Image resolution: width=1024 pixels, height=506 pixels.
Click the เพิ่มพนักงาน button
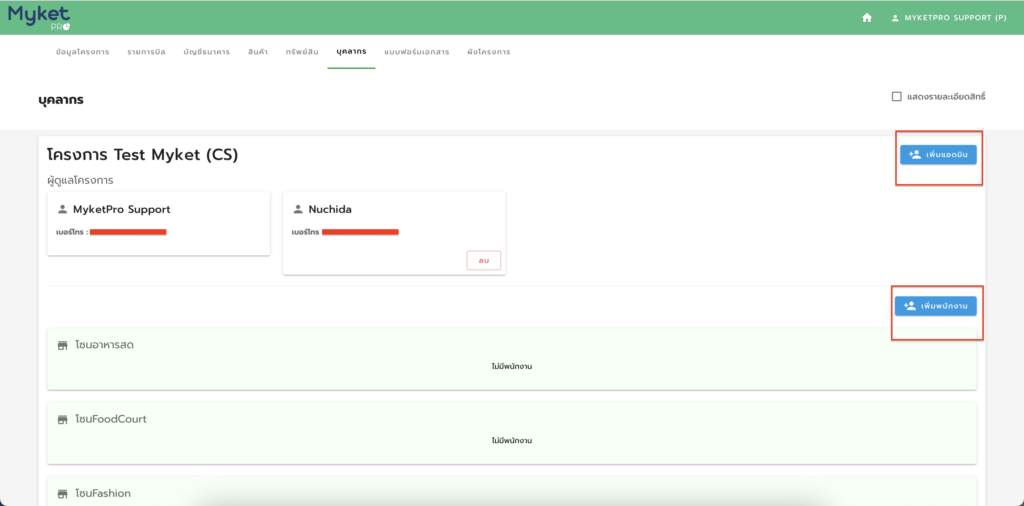[x=935, y=306]
